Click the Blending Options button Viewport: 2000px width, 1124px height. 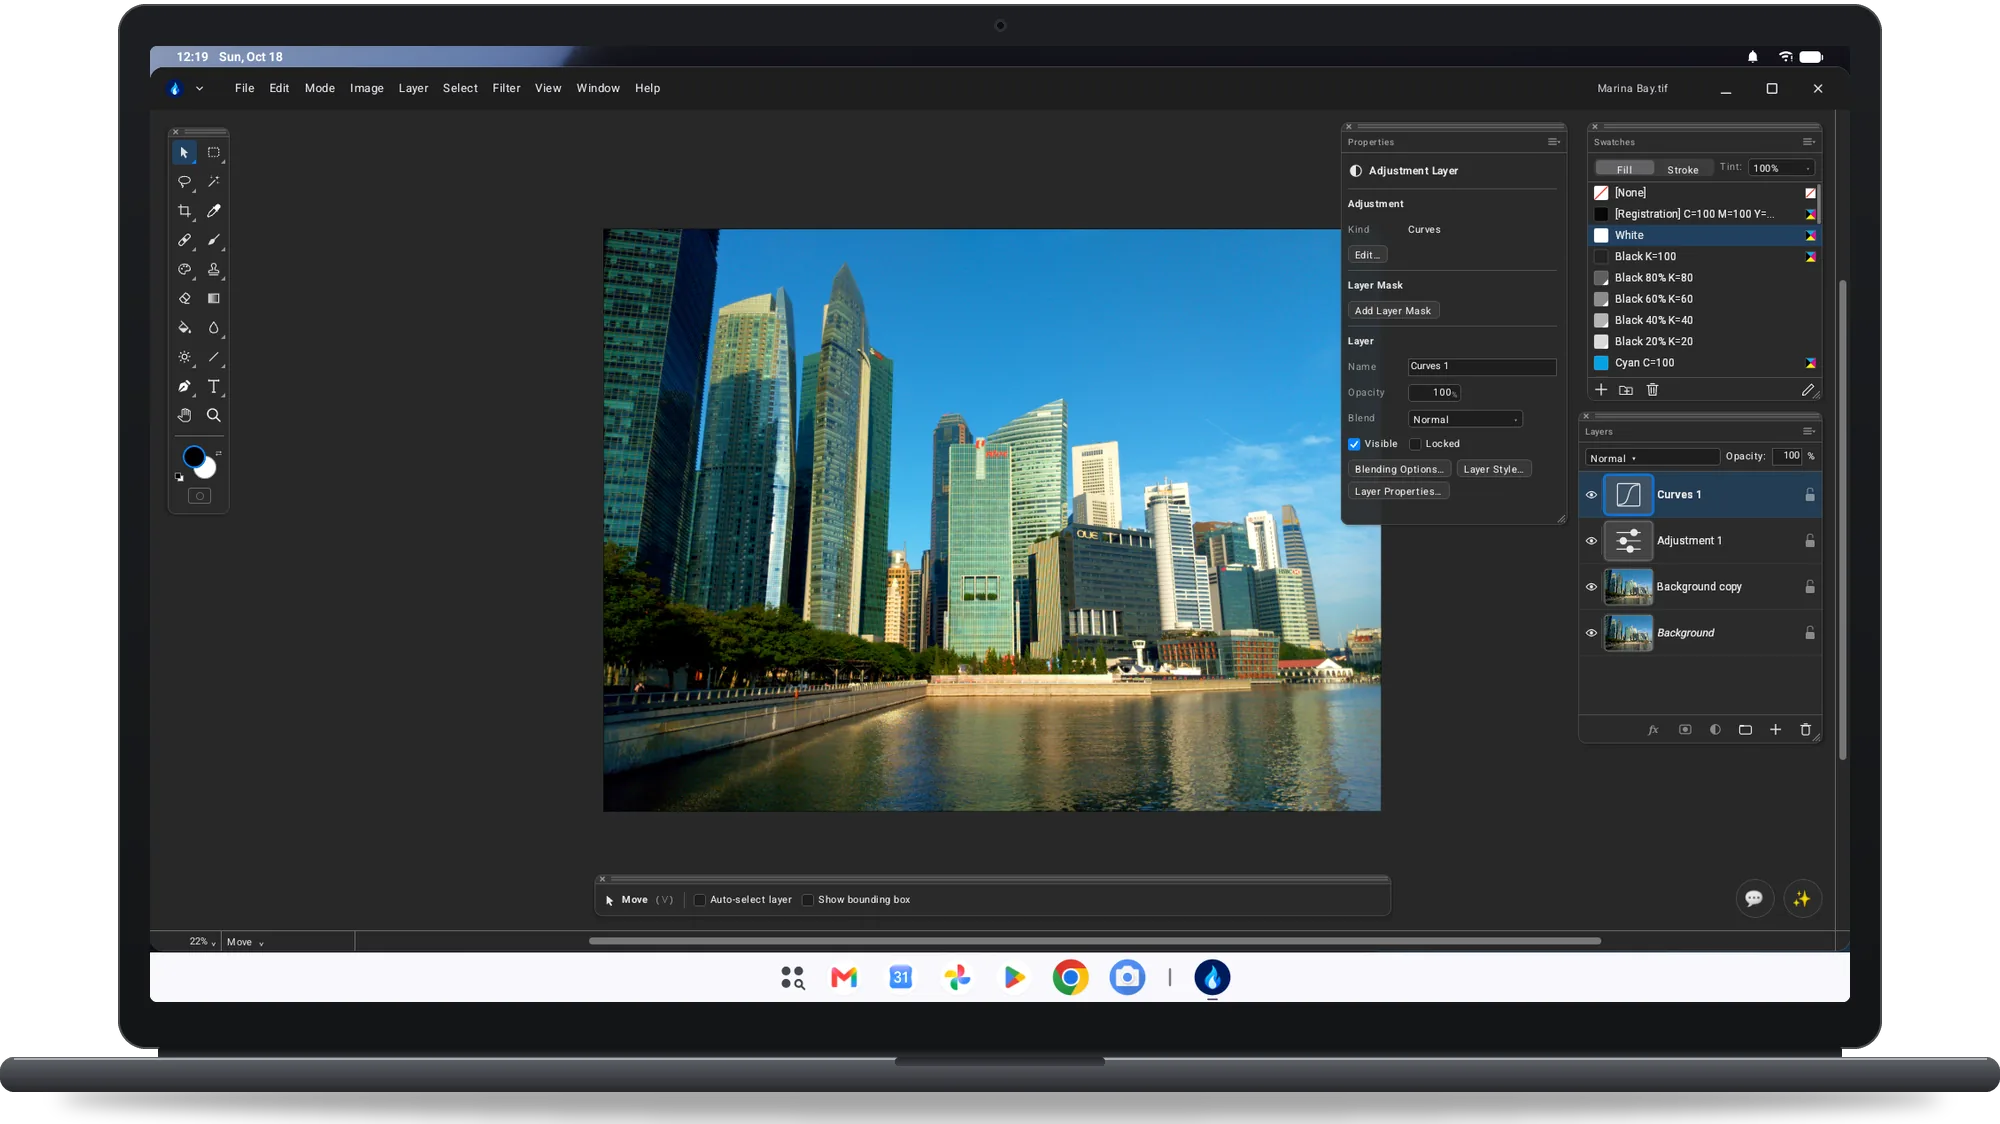(1399, 469)
